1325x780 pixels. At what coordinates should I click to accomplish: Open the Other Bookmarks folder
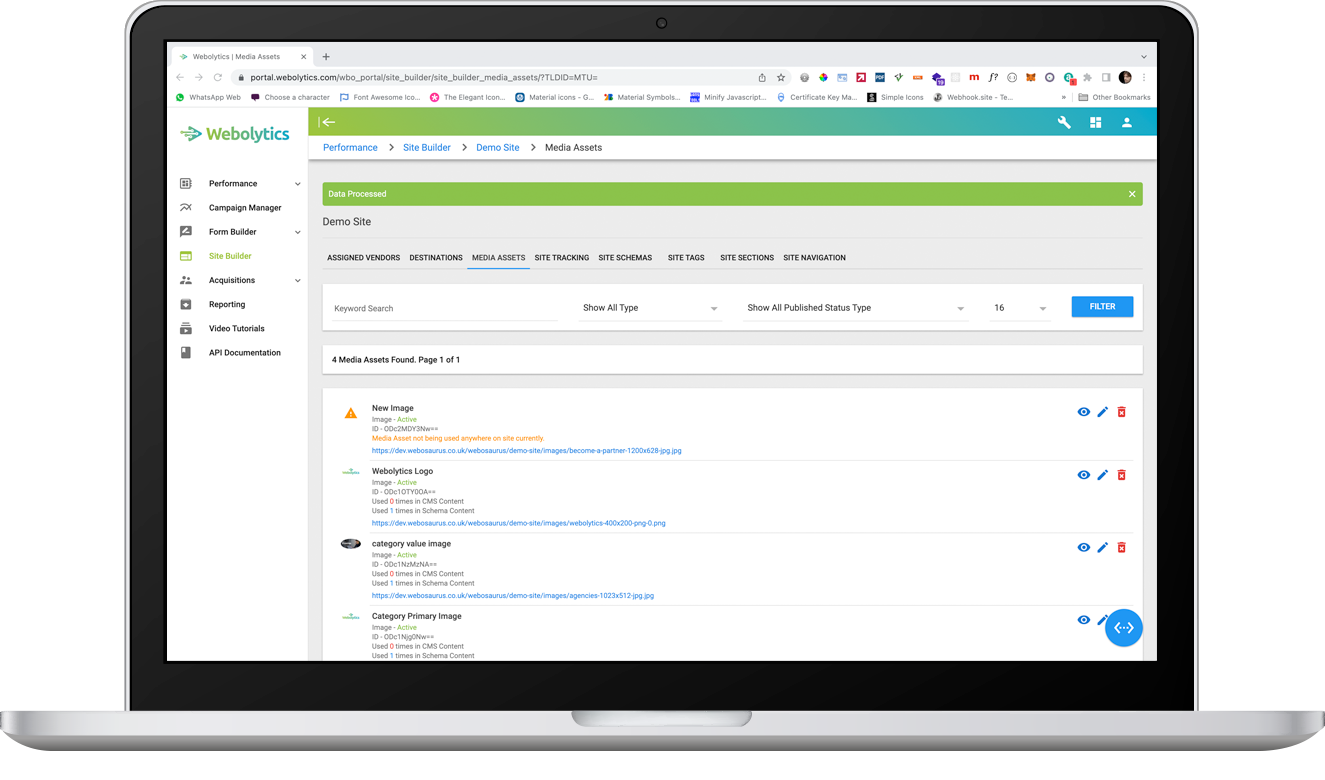(1114, 98)
